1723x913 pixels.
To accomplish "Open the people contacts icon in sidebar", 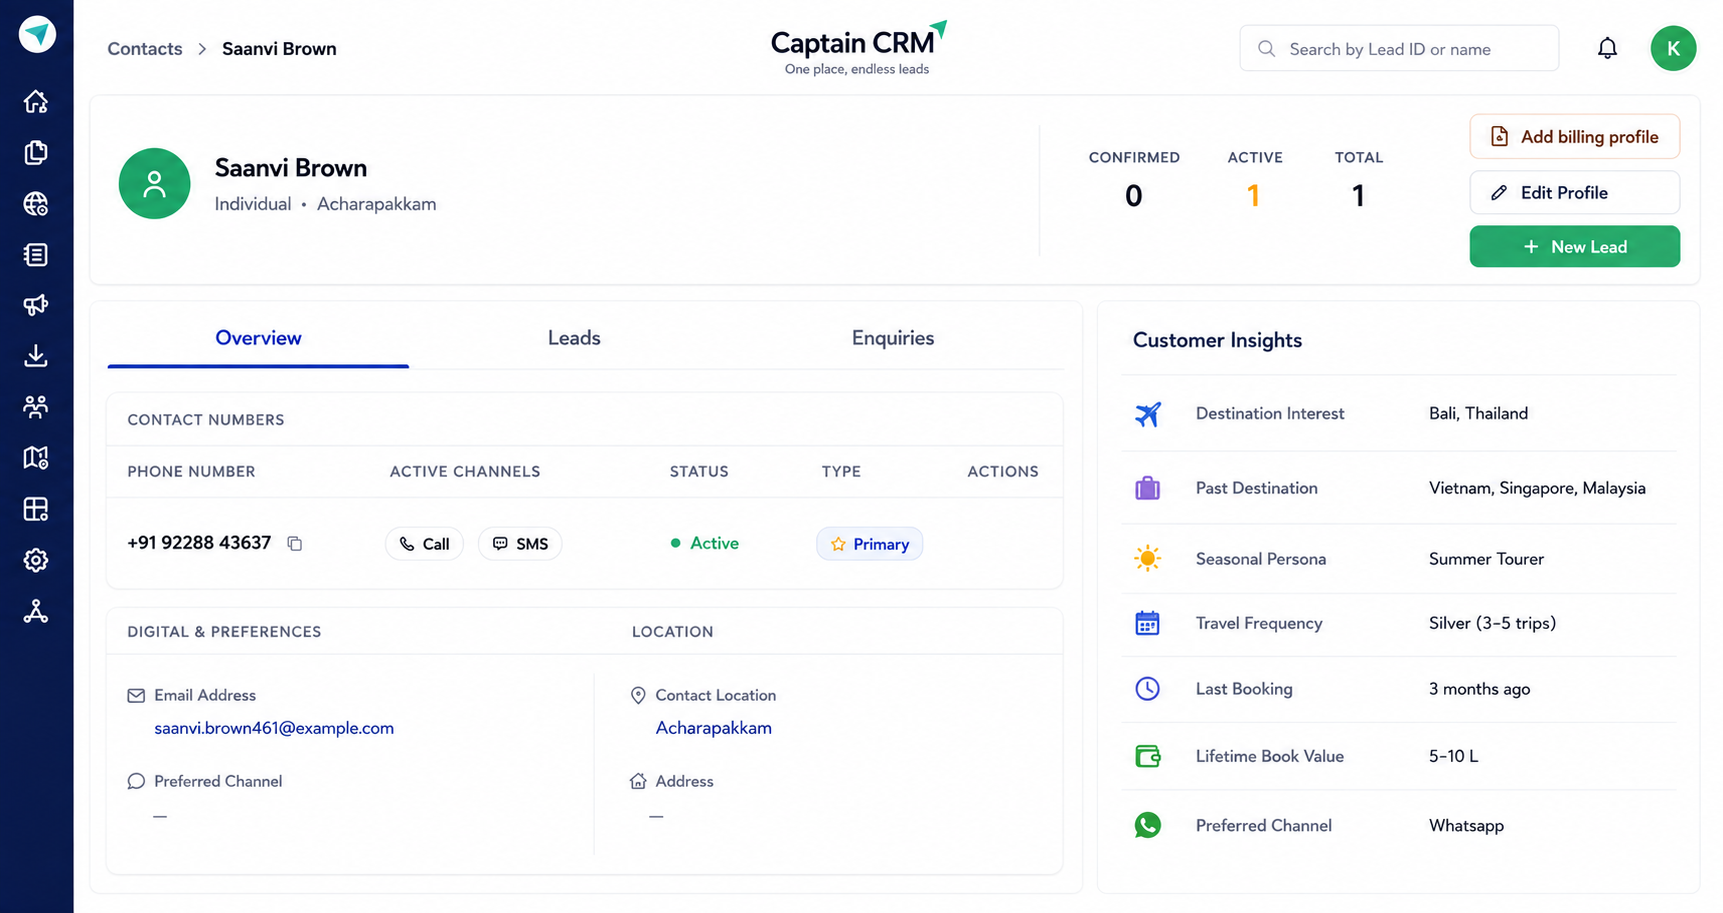I will 36,407.
